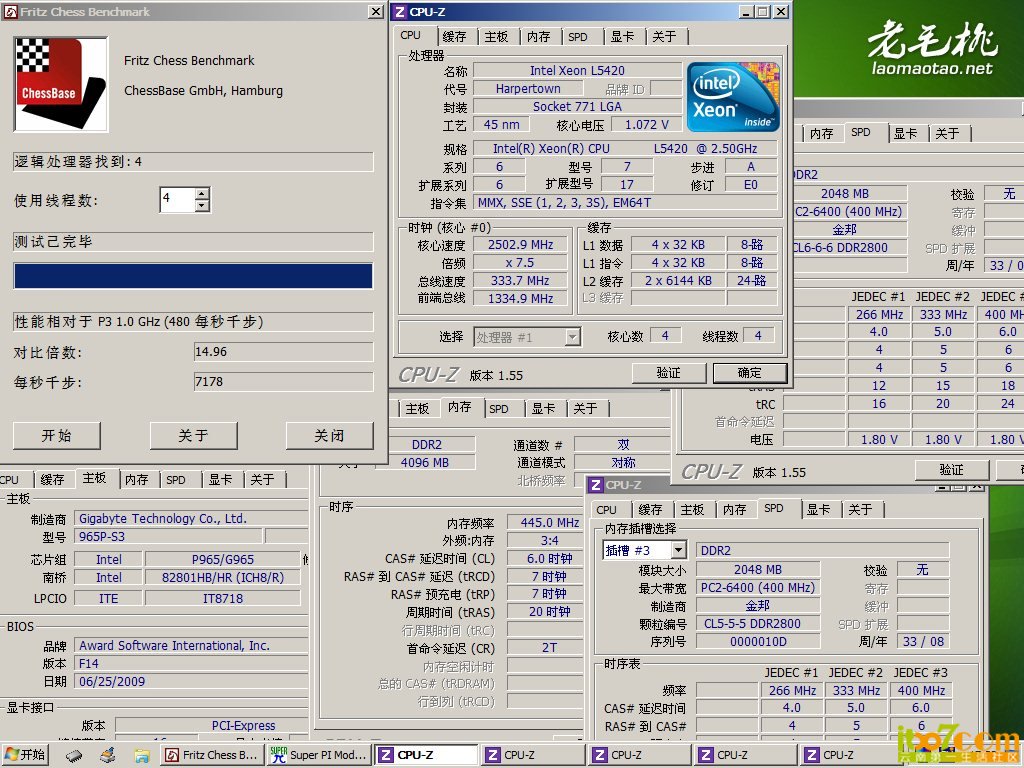
Task: Click the ChessBase logo image
Action: [61, 84]
